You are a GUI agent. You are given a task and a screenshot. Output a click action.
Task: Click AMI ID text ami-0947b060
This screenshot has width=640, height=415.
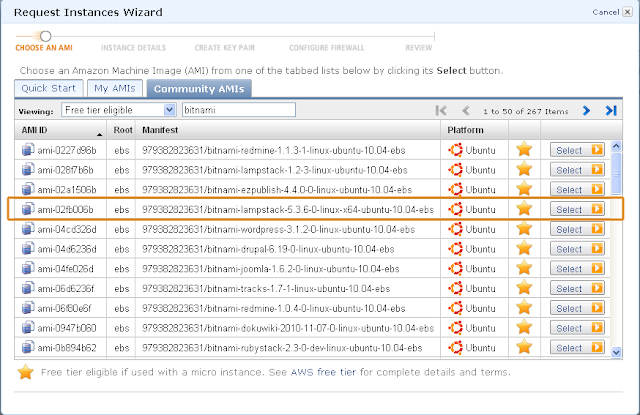pyautogui.click(x=67, y=328)
